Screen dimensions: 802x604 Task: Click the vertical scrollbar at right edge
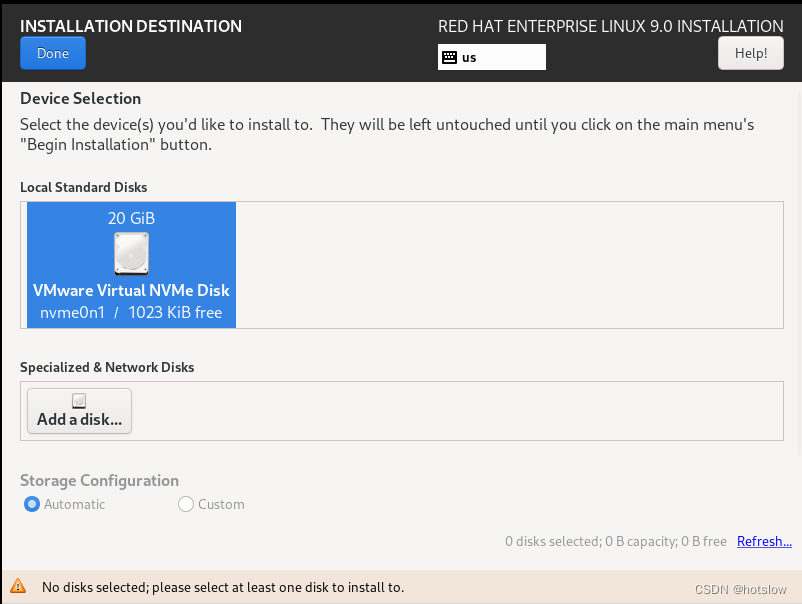tap(799, 273)
